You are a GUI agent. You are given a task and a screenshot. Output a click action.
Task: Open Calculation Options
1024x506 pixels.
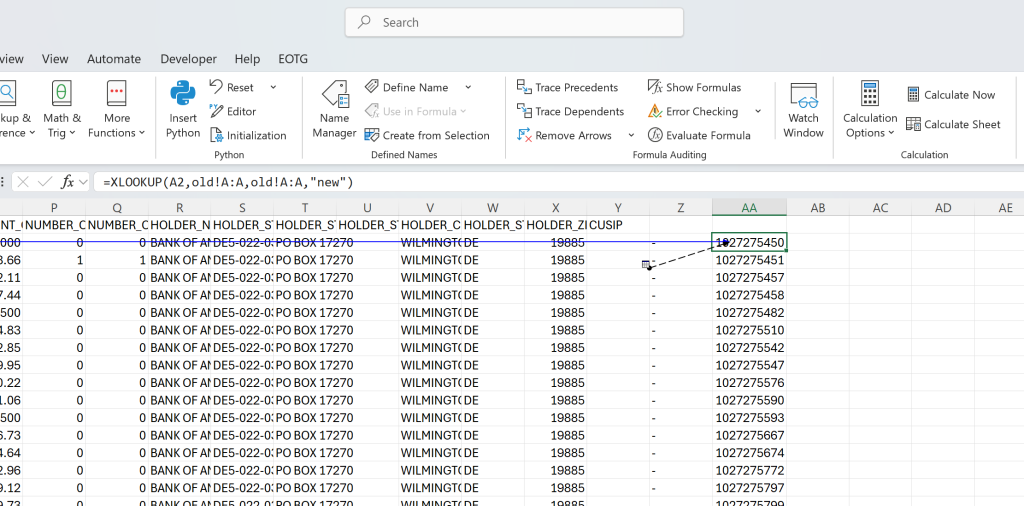tap(870, 110)
